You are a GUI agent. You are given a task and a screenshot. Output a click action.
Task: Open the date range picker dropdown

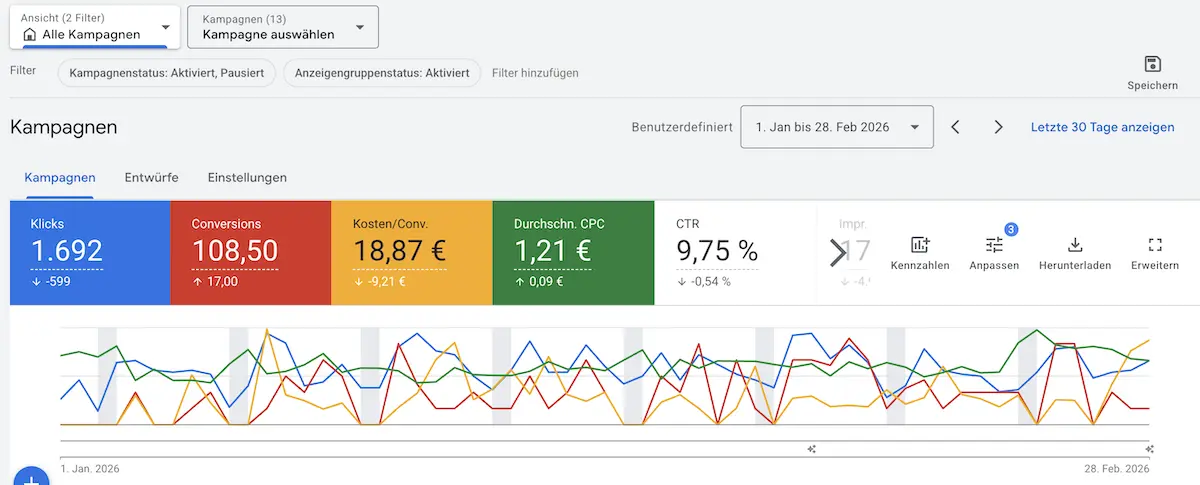[x=836, y=127]
